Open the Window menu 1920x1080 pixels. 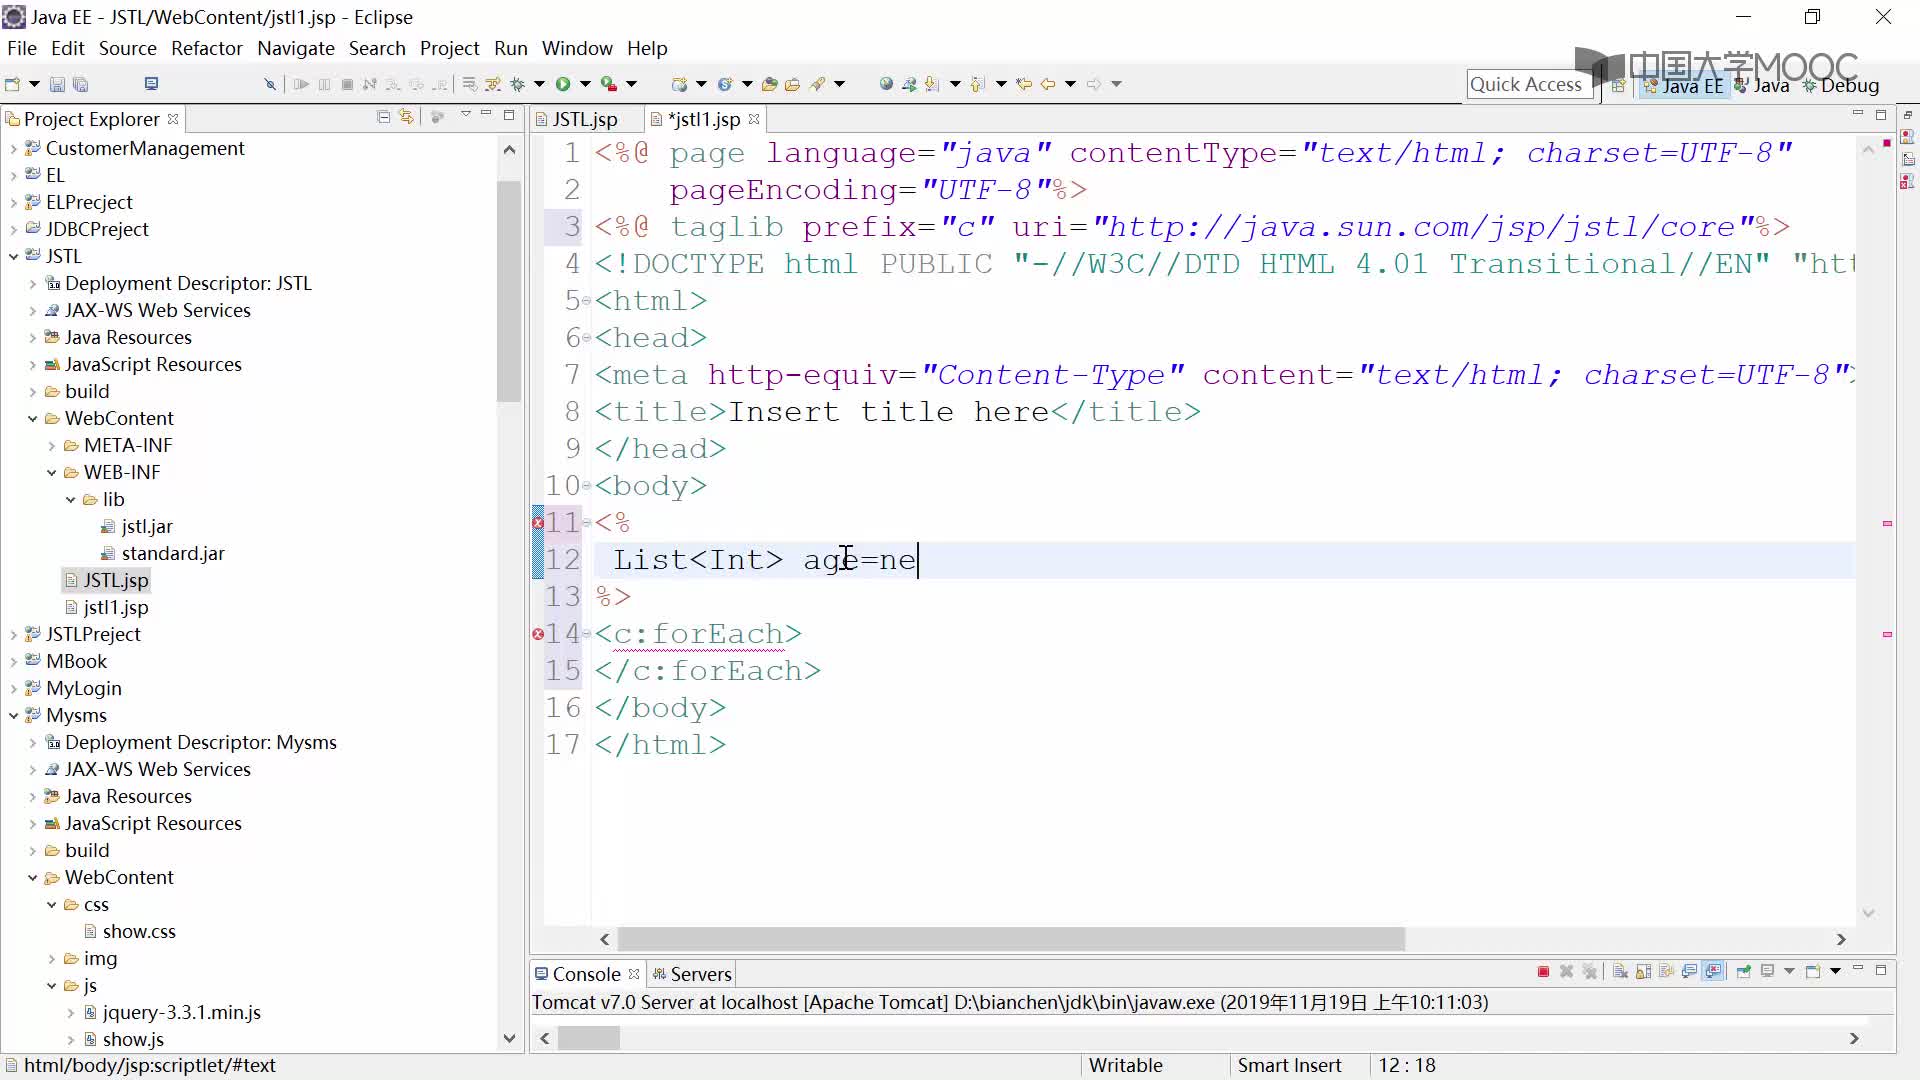[x=577, y=48]
